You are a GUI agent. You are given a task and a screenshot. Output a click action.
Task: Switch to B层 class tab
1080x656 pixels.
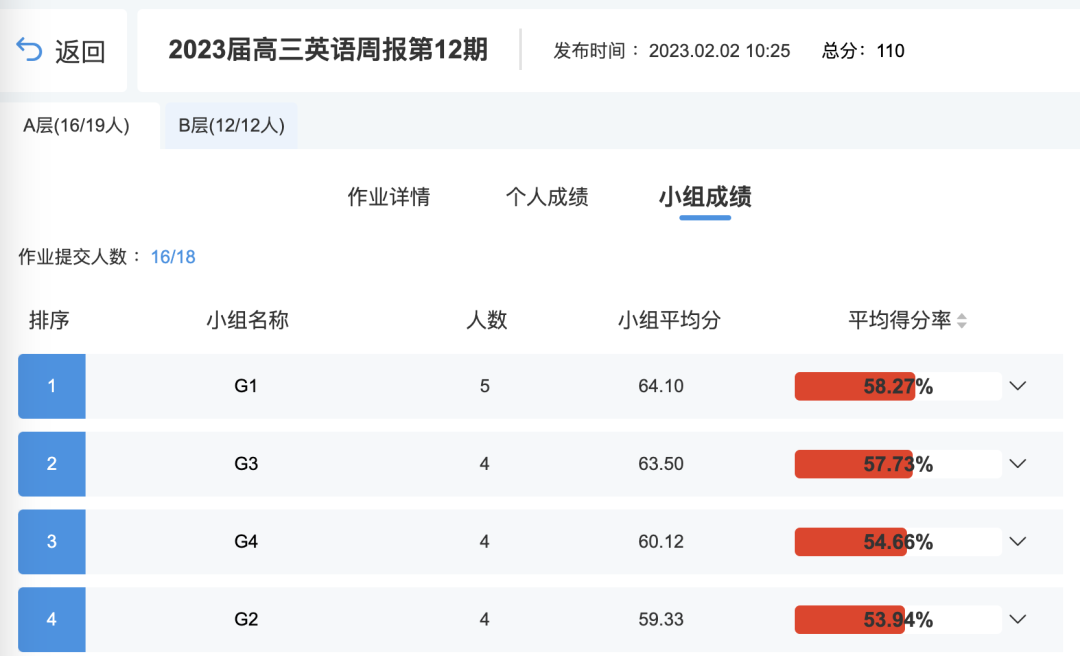tap(231, 126)
